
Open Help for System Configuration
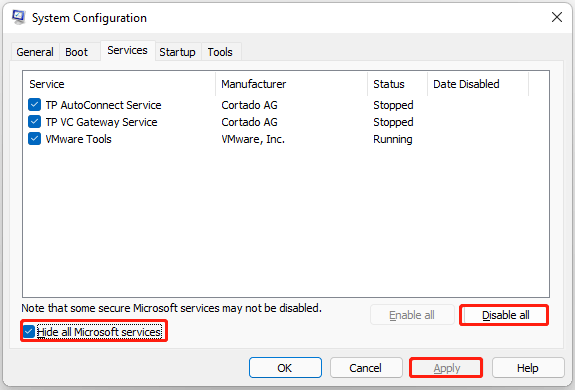coord(528,368)
